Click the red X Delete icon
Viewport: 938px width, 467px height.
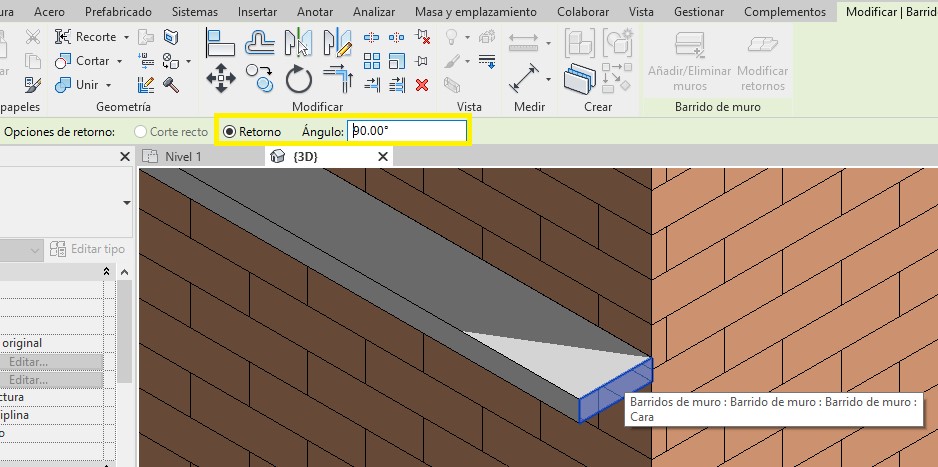coord(422,85)
